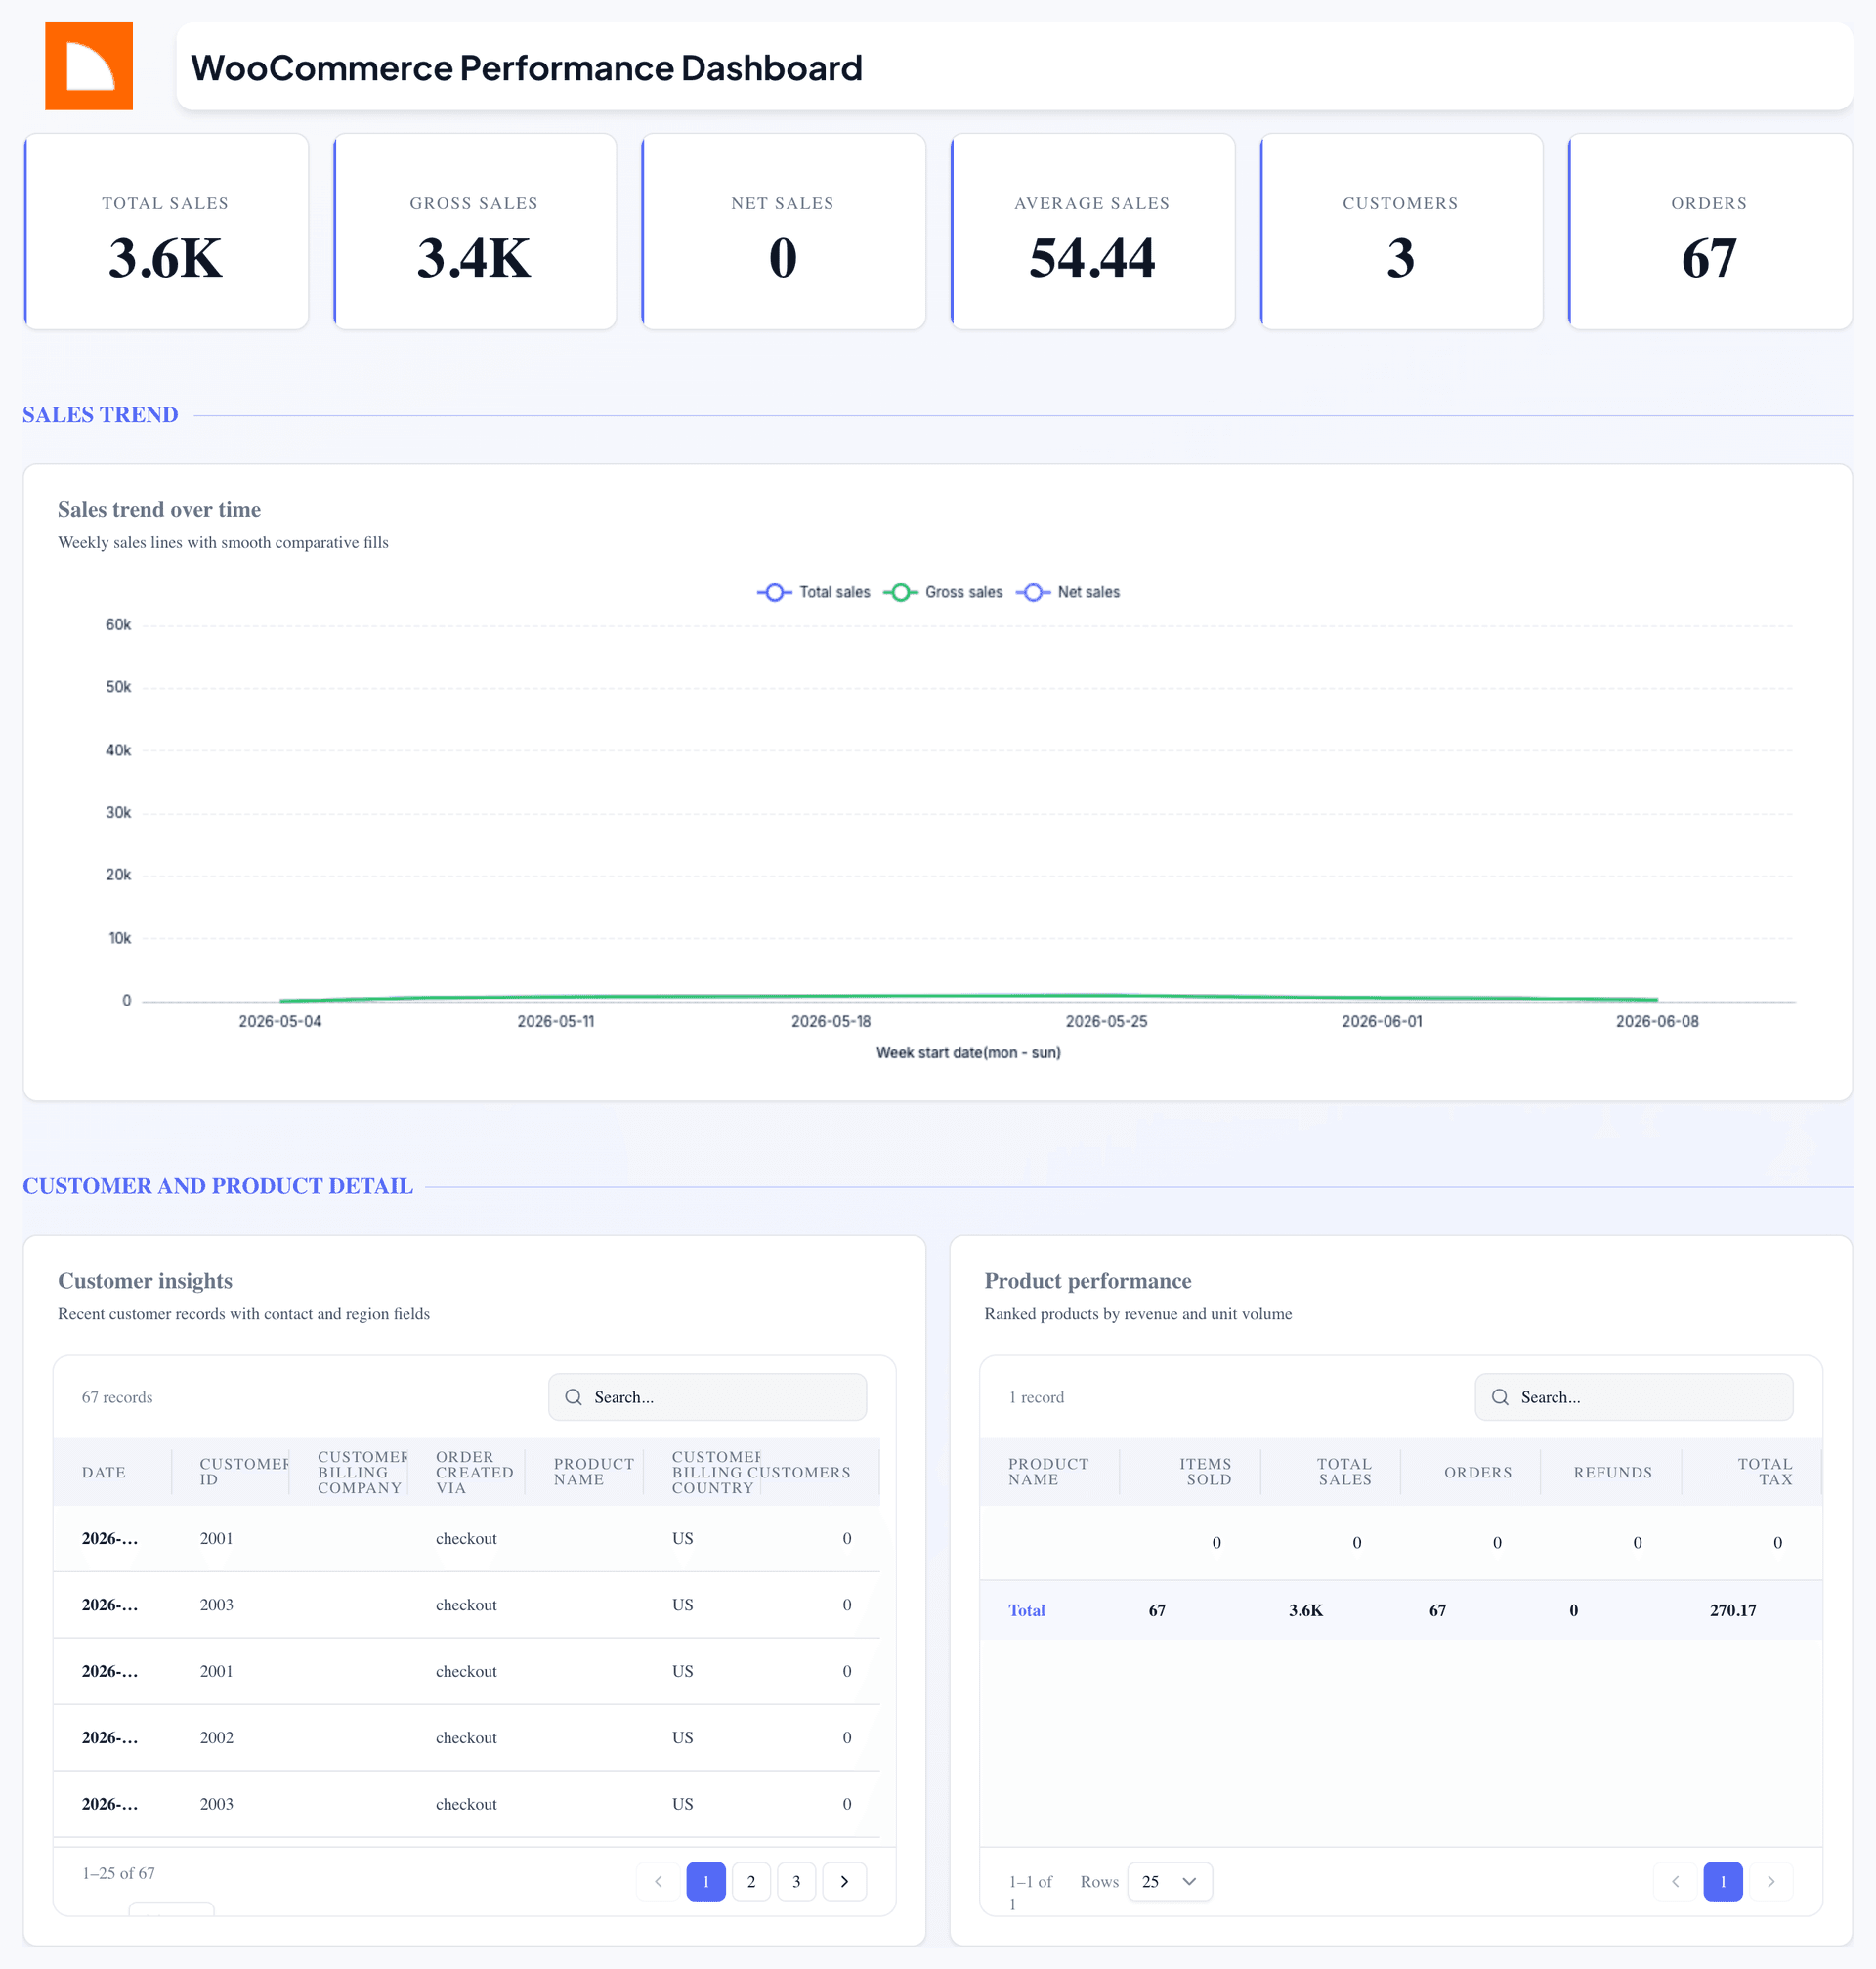The height and width of the screenshot is (1969, 1876).
Task: Sort by Refunds column header
Action: (x=1612, y=1472)
